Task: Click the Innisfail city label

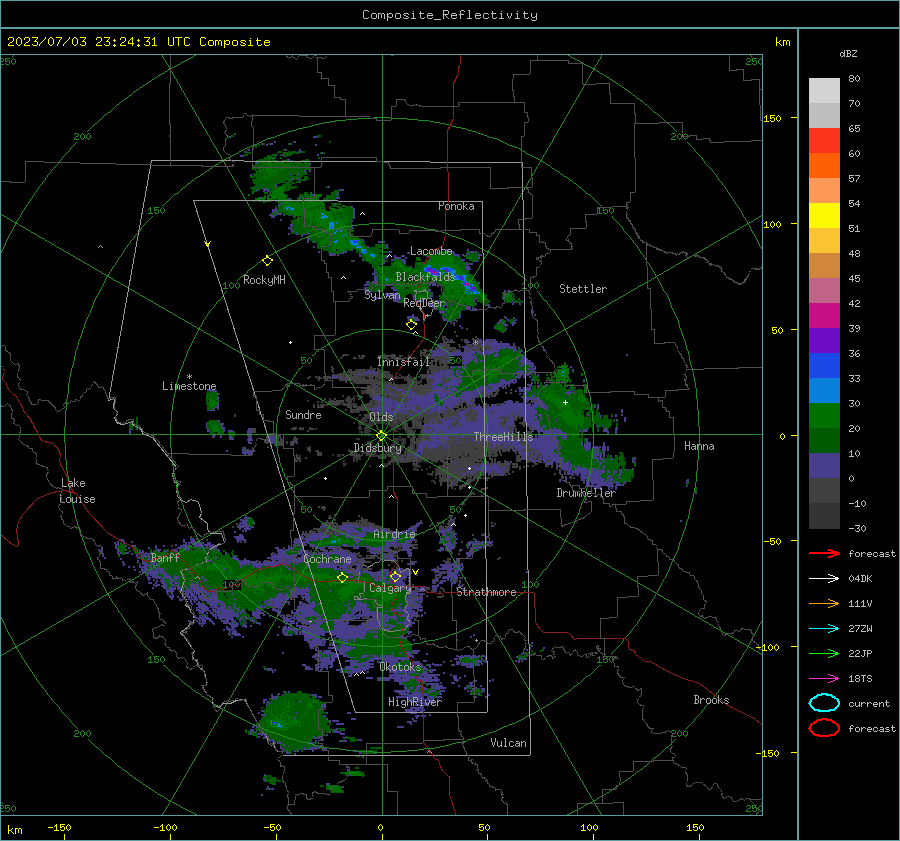Action: [x=404, y=362]
